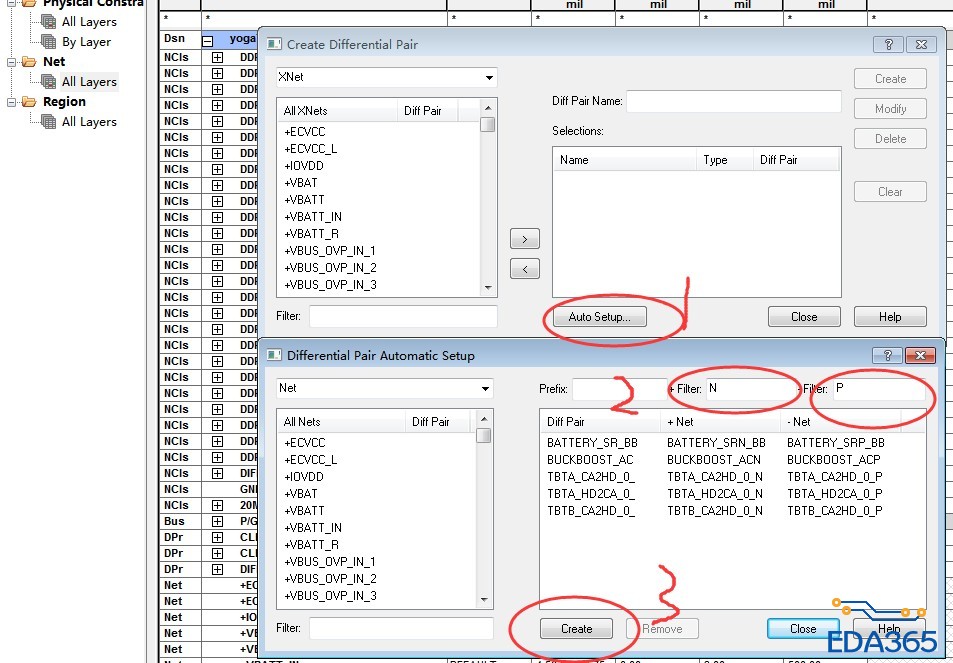This screenshot has height=663, width=953.
Task: Expand the Bus row P/G
Action: point(217,521)
